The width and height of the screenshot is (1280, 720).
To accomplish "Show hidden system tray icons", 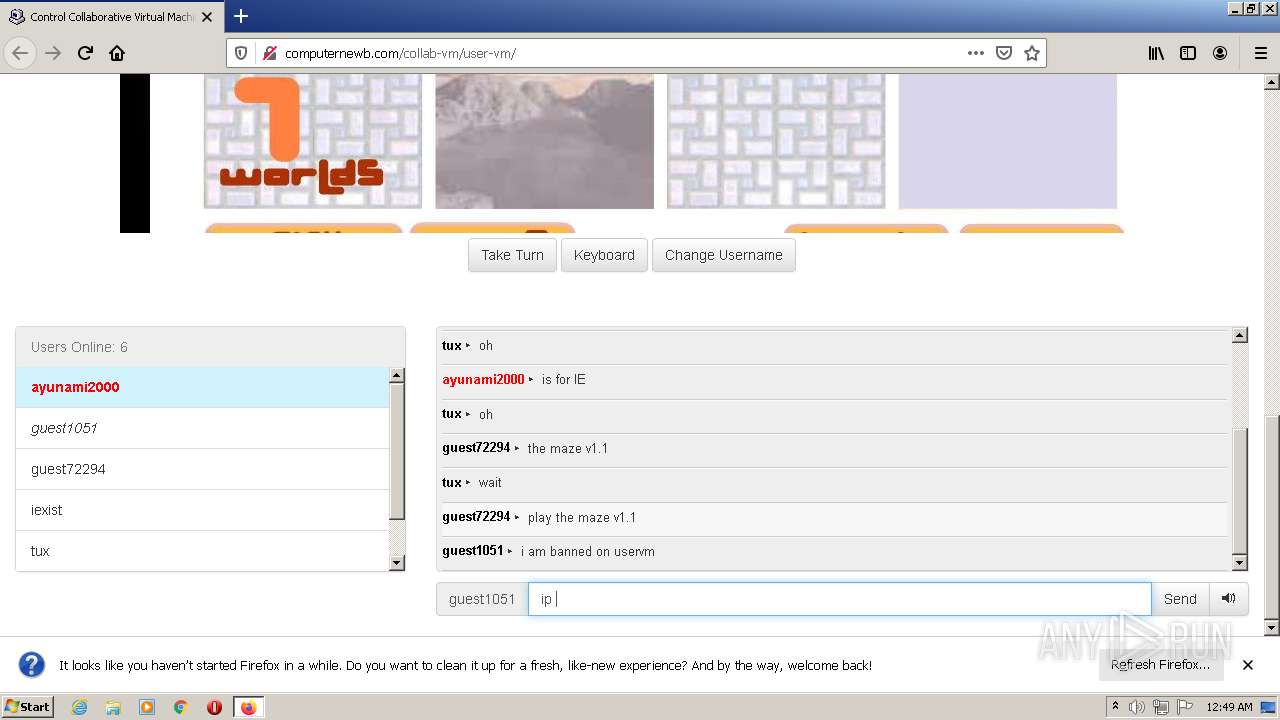I will (1115, 707).
